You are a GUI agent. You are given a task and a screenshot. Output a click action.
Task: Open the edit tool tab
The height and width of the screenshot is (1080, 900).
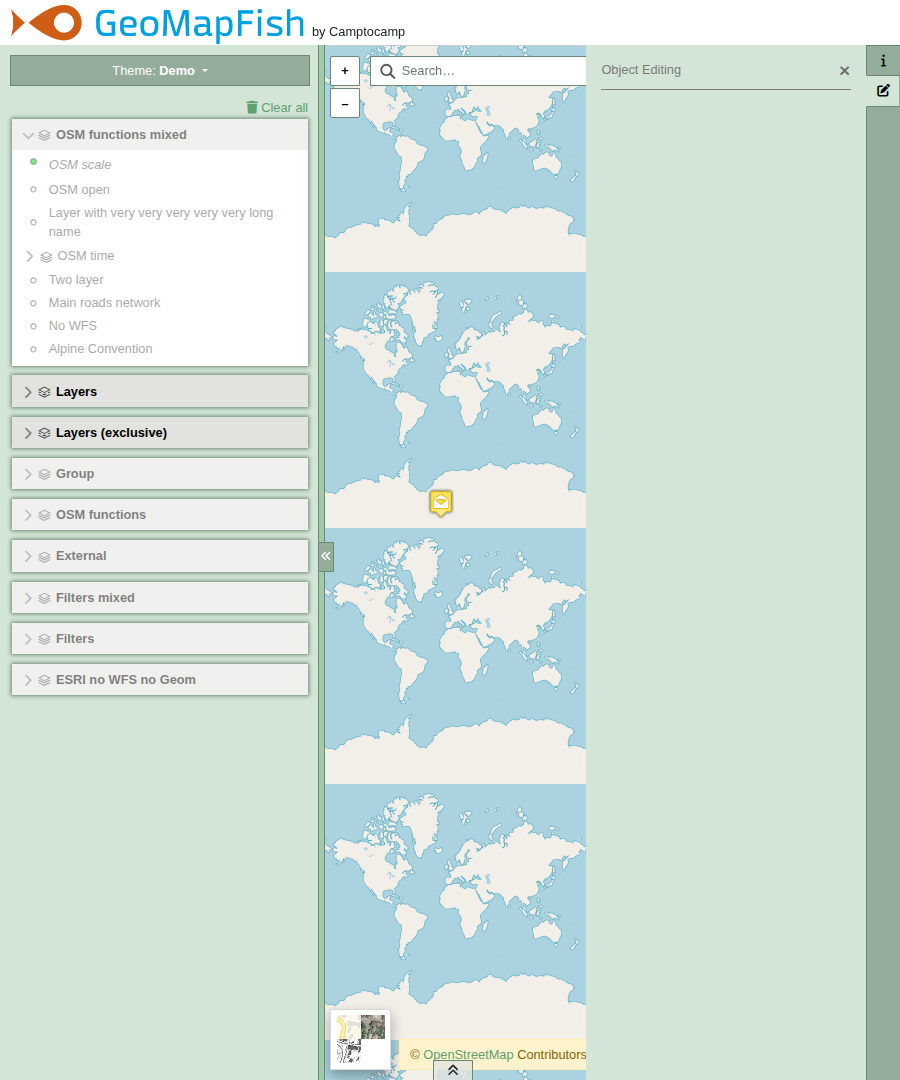883,90
